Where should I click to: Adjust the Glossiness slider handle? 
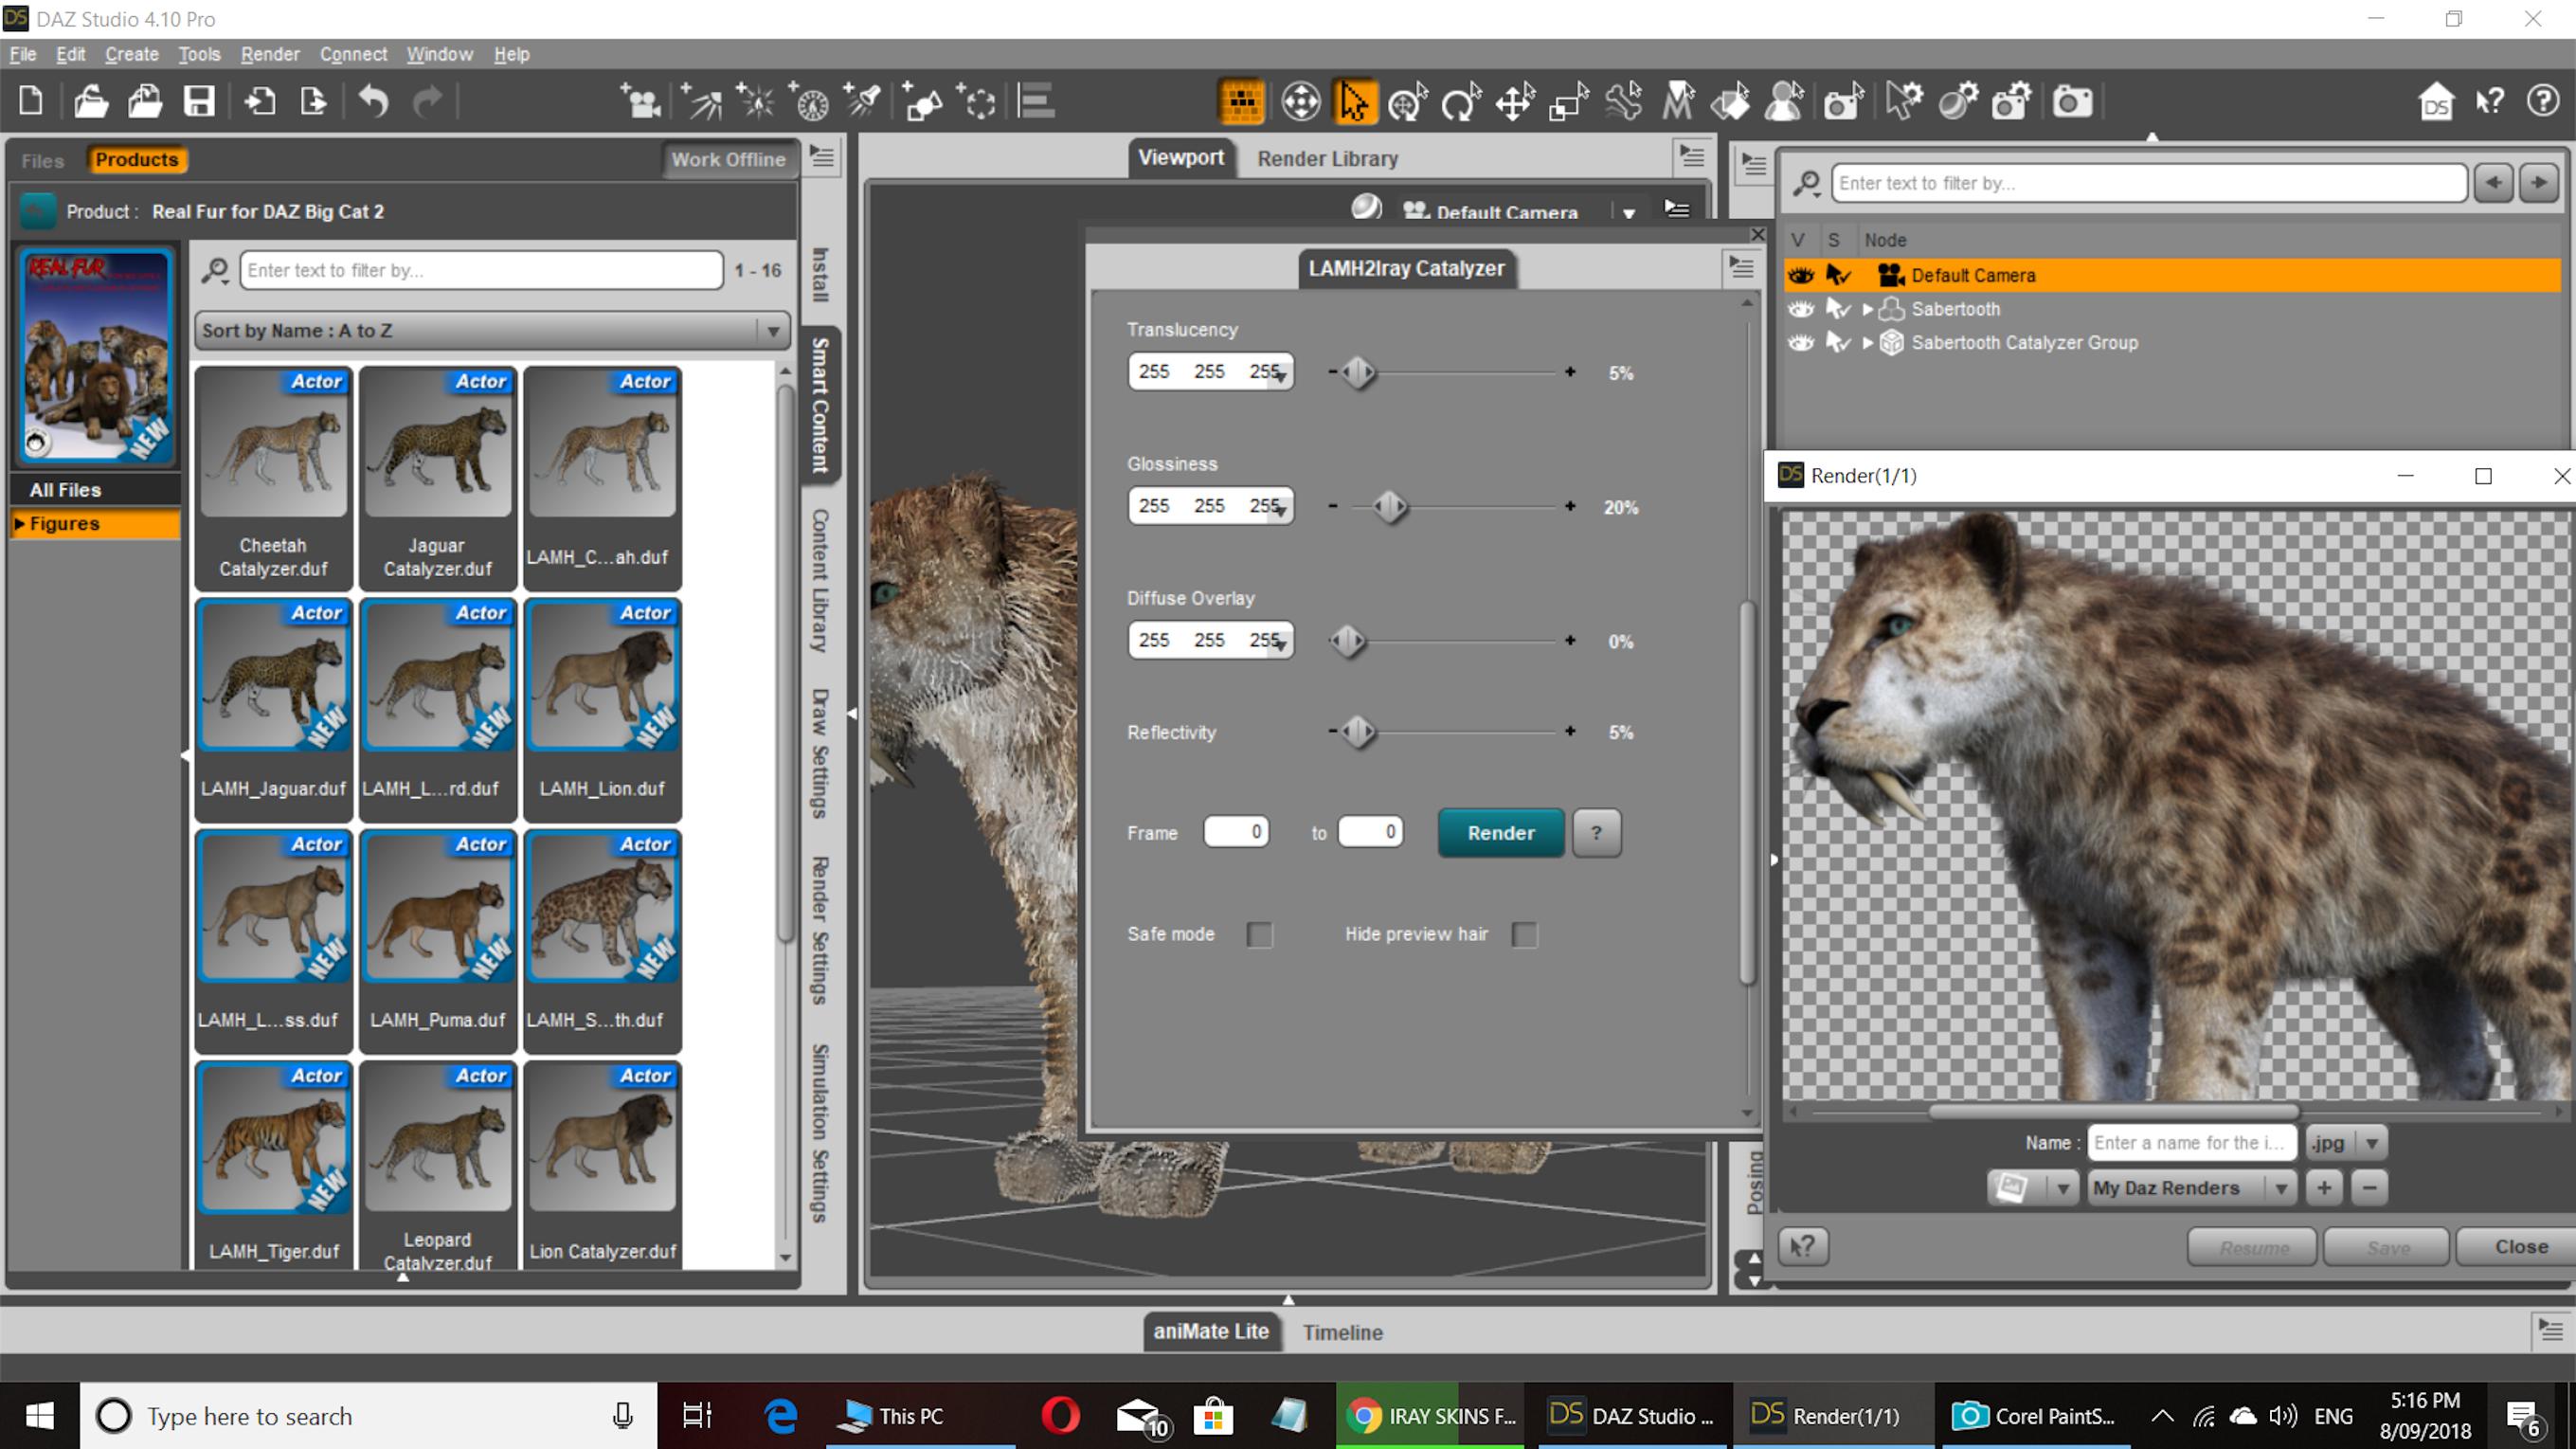tap(1390, 507)
